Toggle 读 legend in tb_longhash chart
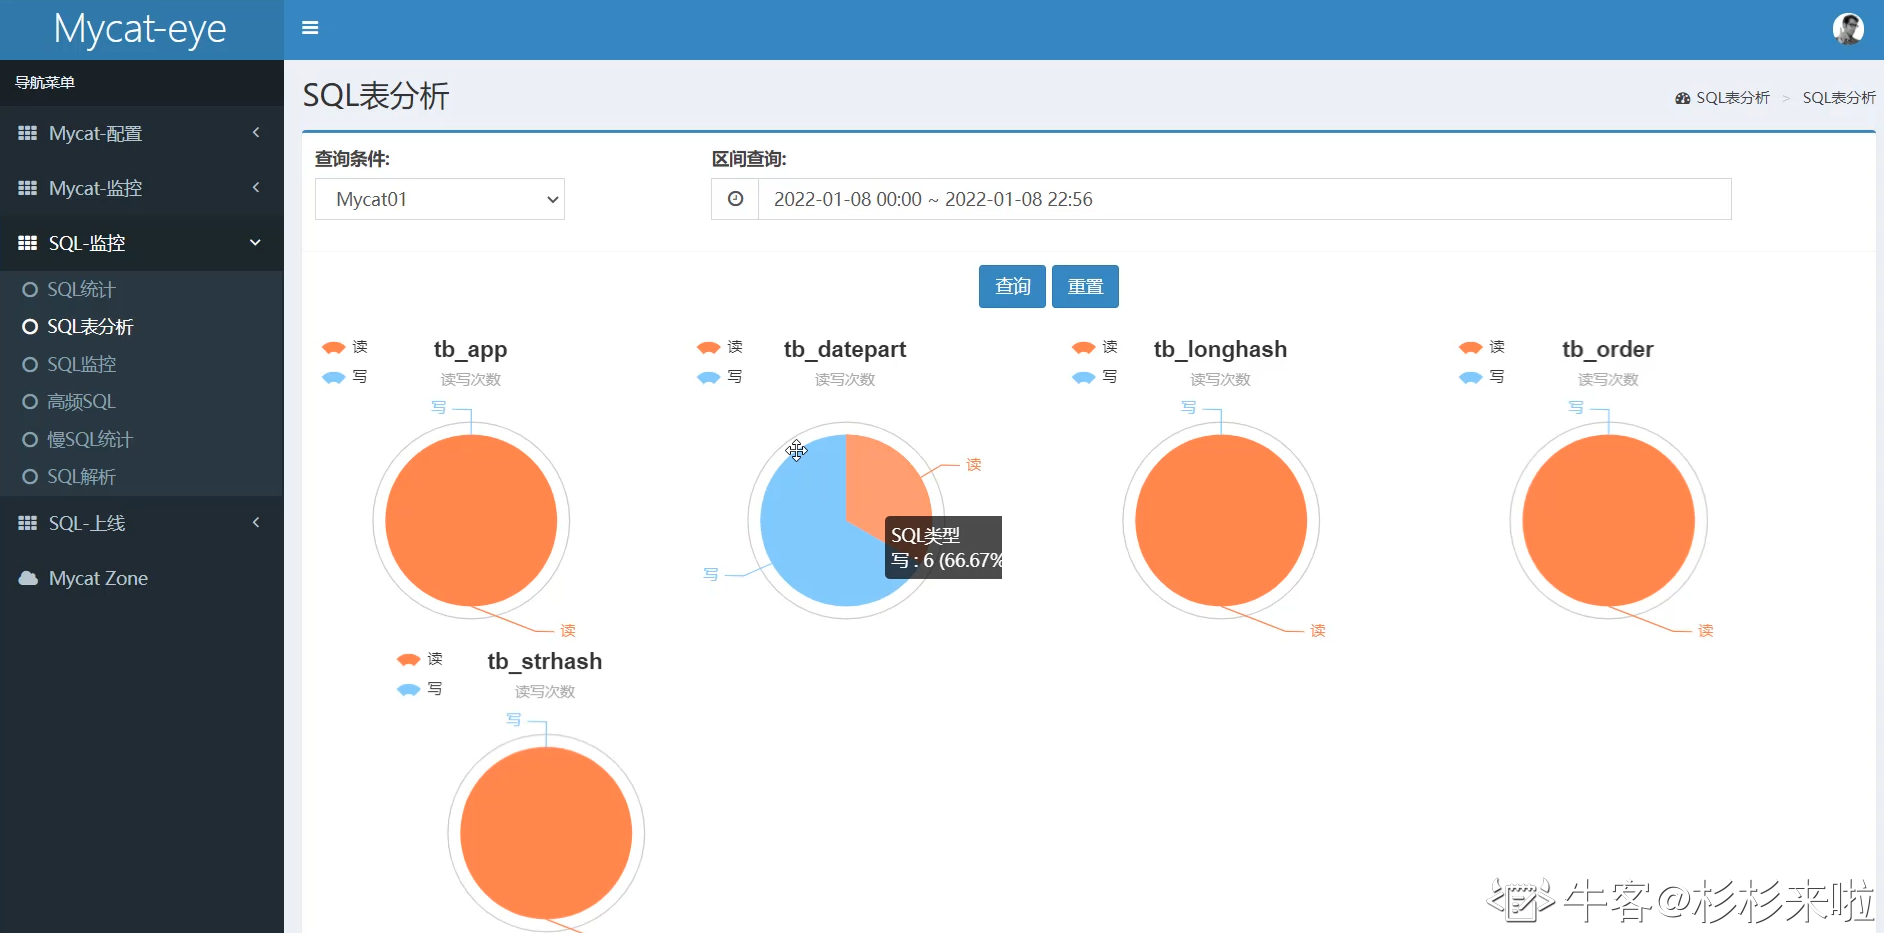Image resolution: width=1884 pixels, height=933 pixels. point(1095,347)
